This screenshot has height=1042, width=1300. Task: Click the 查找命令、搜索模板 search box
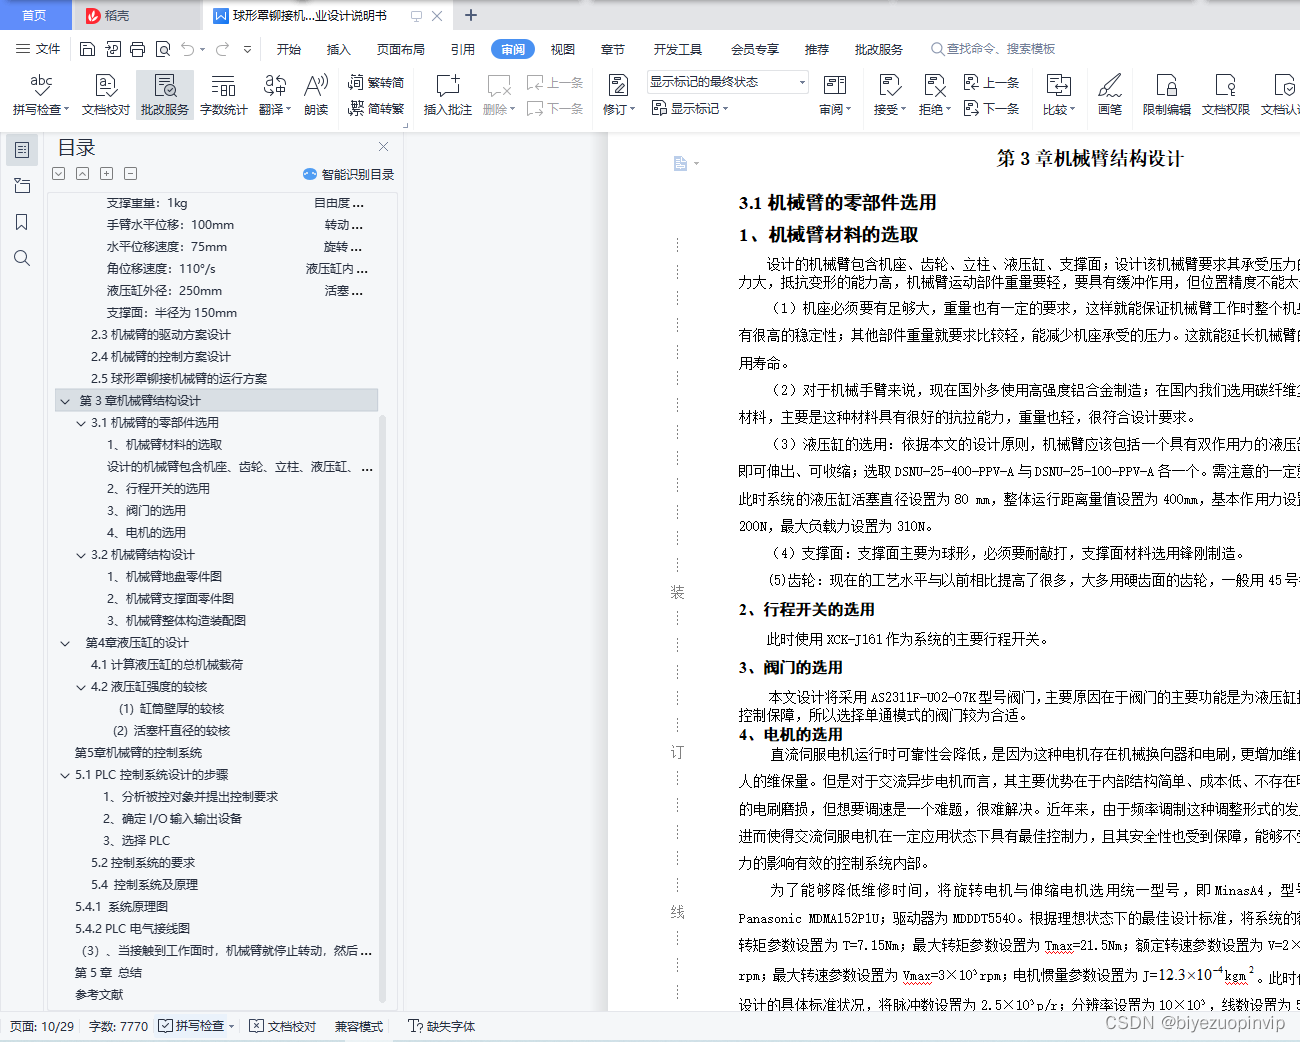click(x=993, y=49)
